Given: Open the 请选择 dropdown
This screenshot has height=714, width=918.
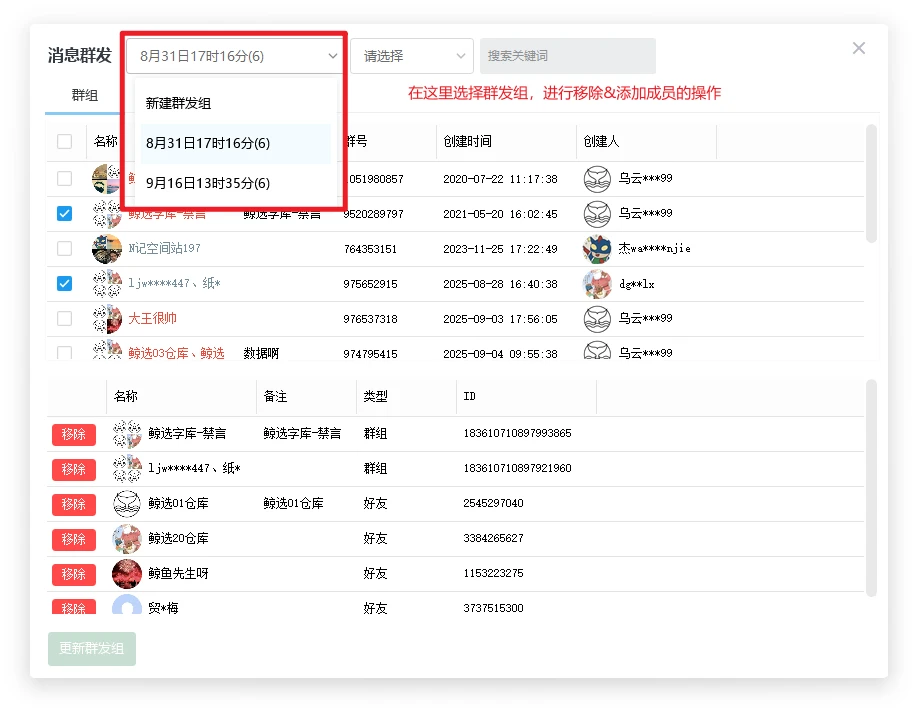Looking at the screenshot, I should coord(411,56).
